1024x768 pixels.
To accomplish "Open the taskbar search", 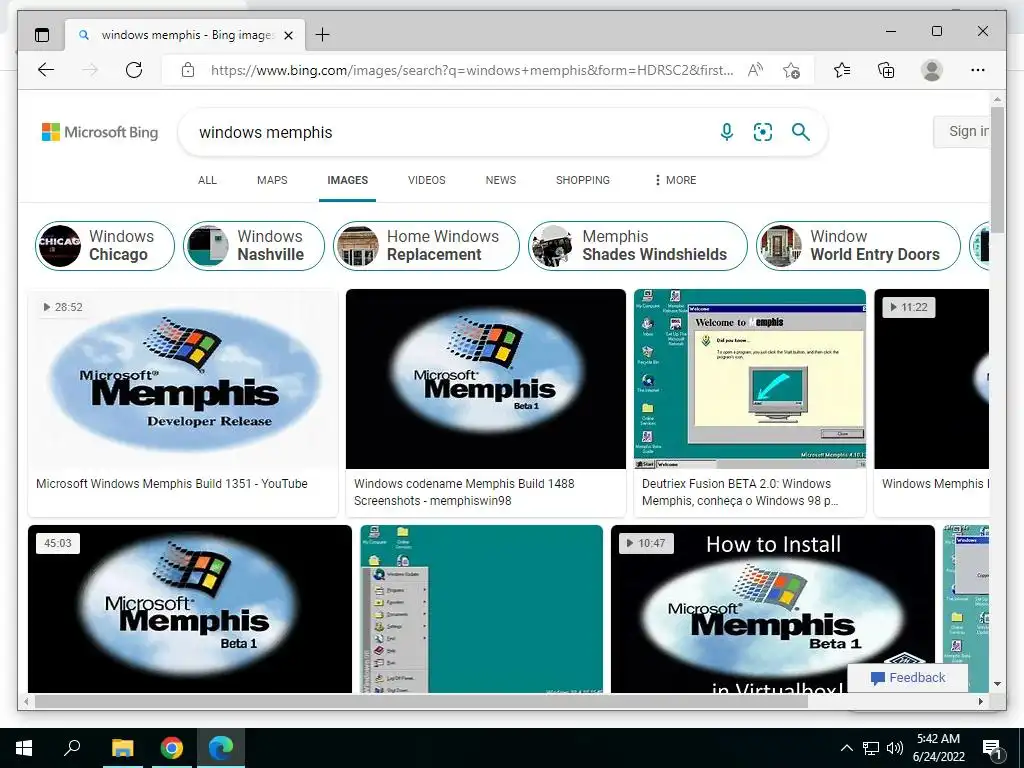I will tap(72, 748).
